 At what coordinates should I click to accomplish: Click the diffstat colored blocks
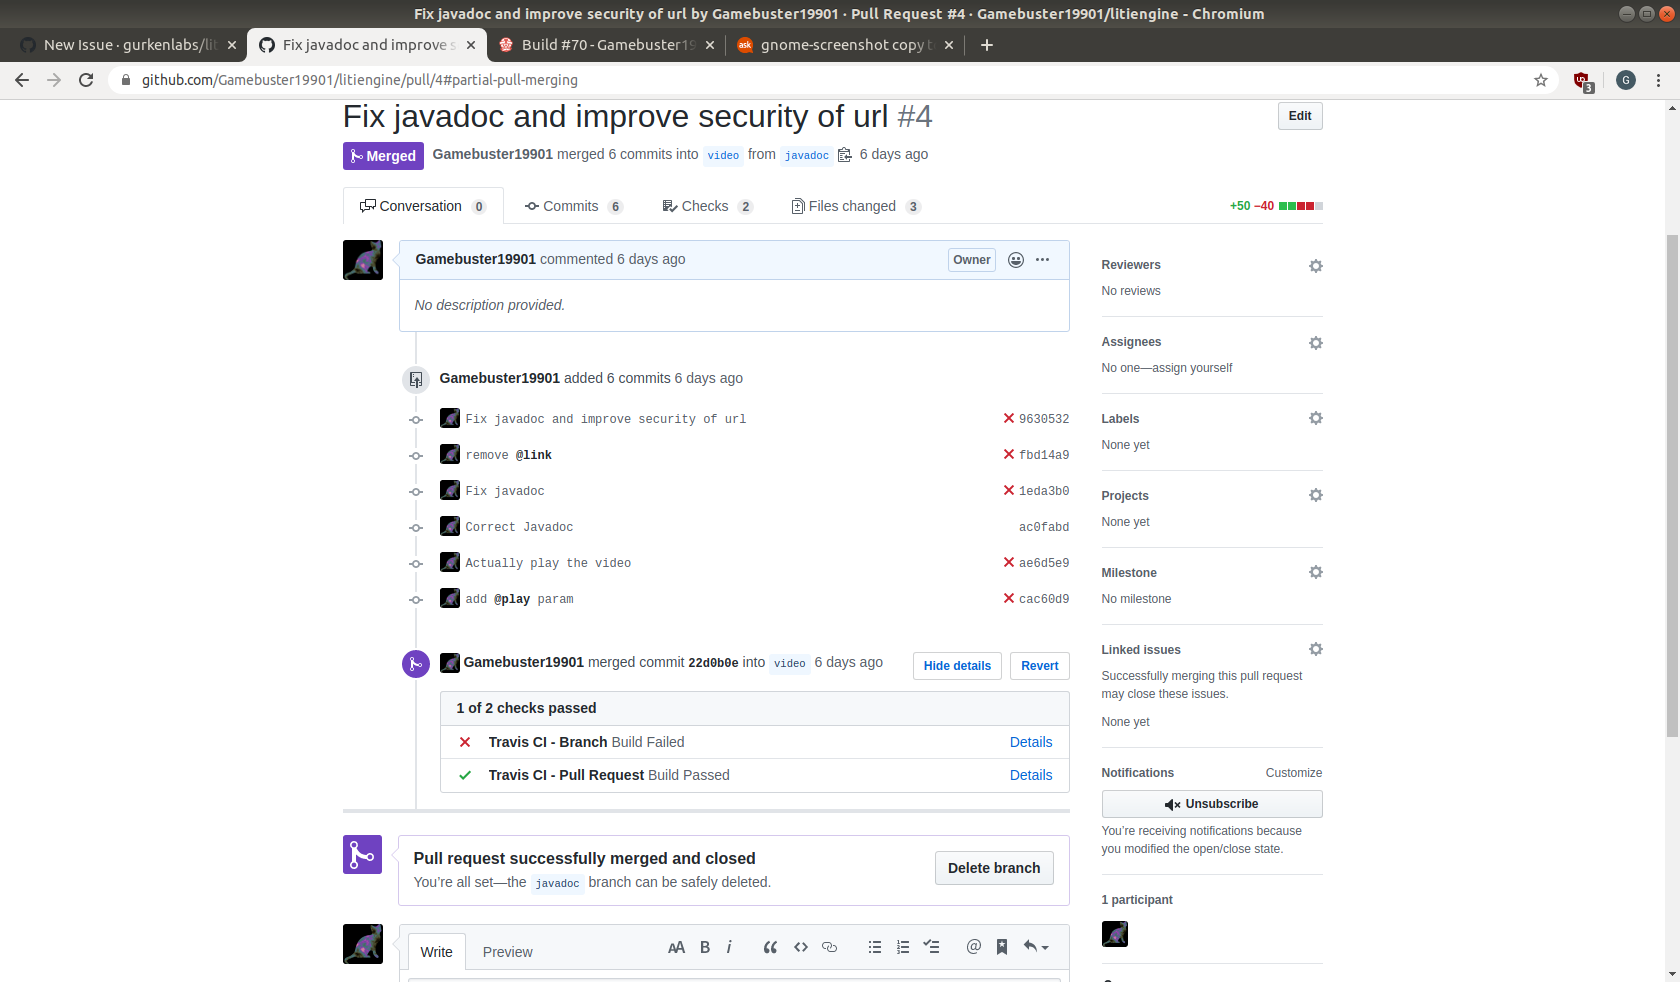click(1300, 205)
